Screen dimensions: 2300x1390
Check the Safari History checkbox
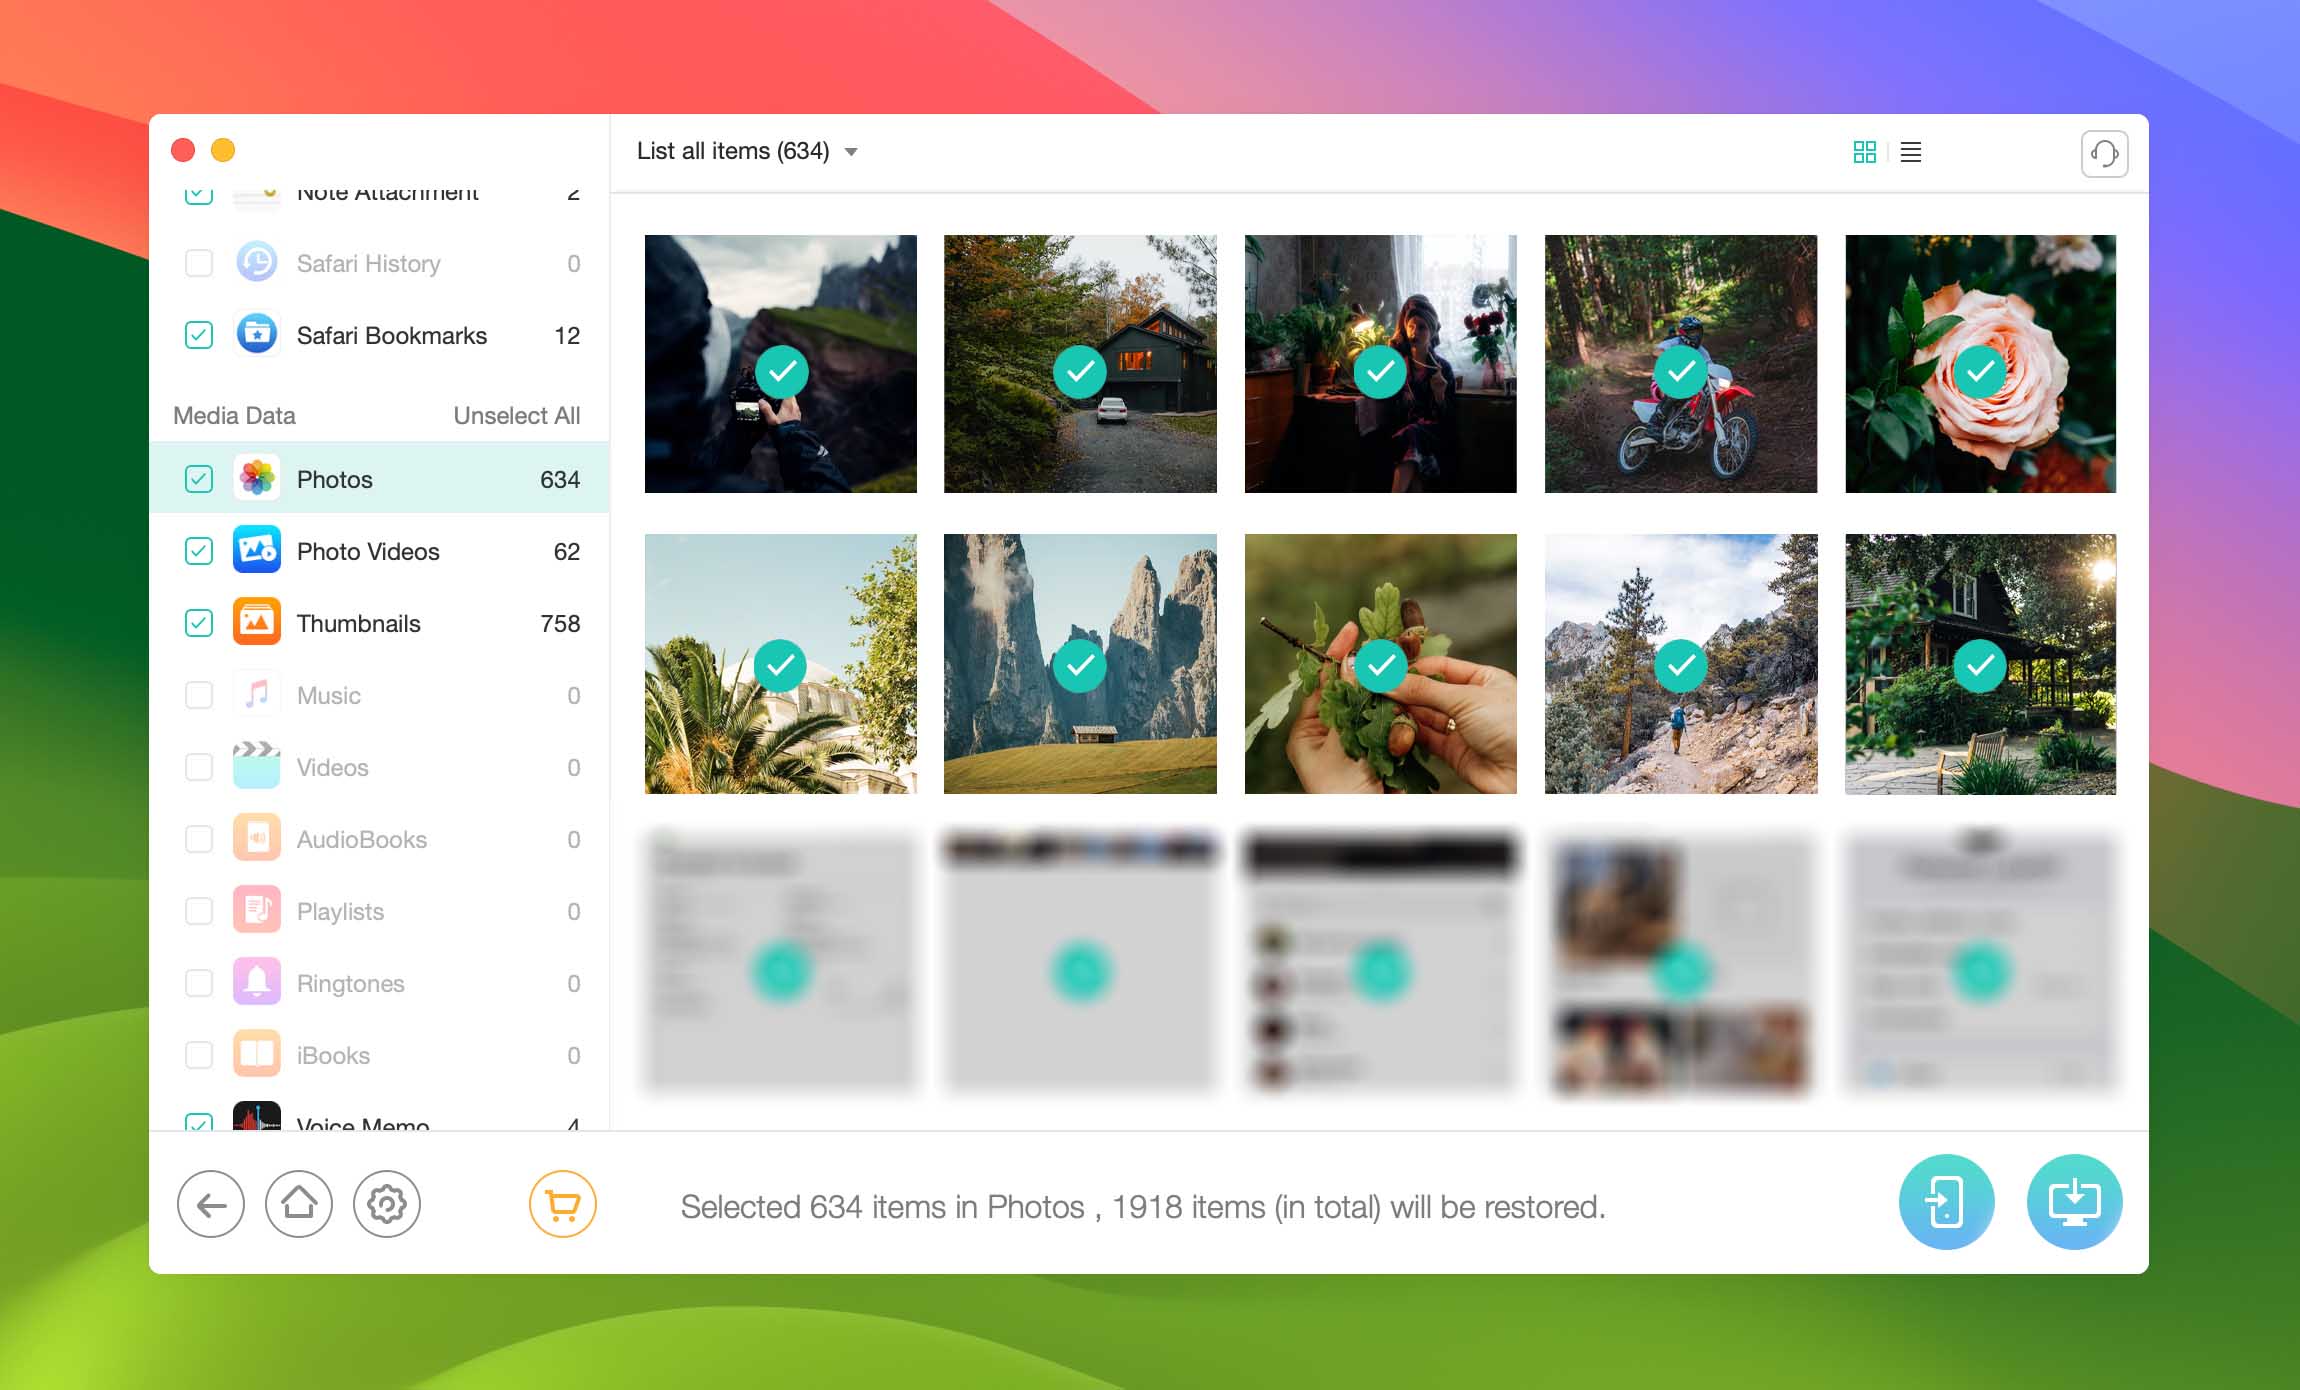pos(199,263)
